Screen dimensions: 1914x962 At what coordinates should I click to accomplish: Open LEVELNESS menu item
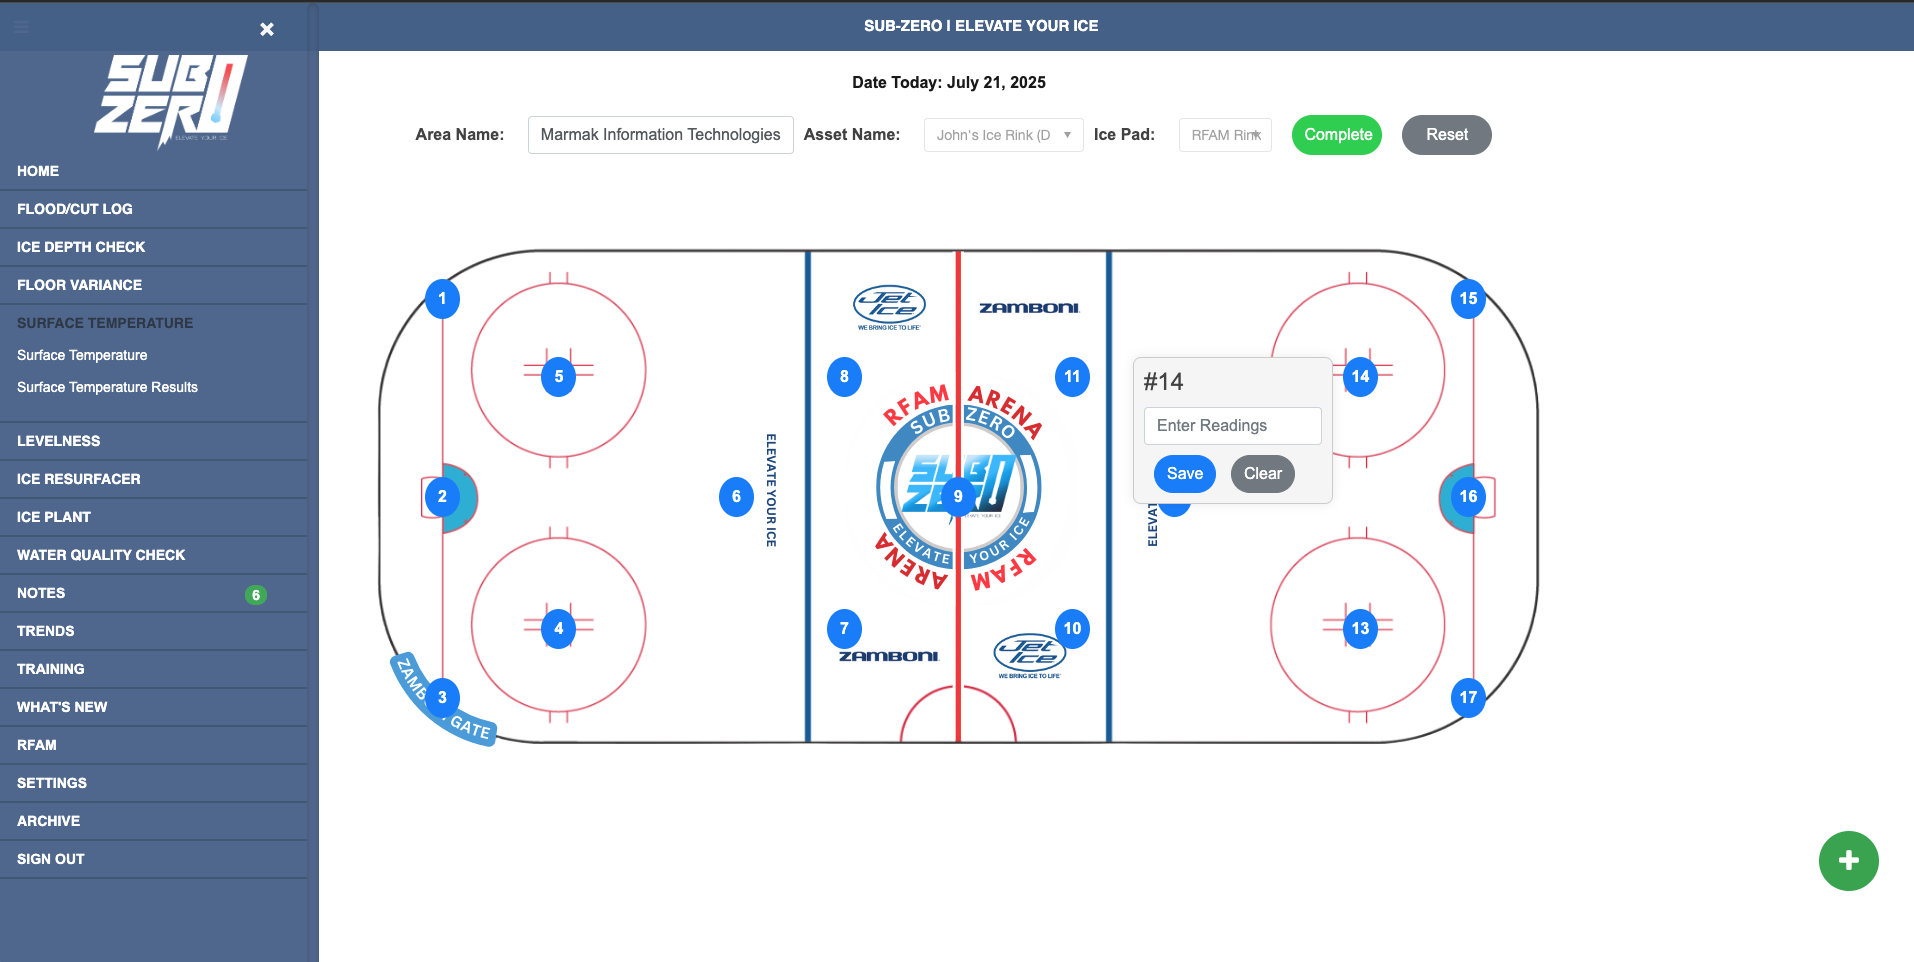pos(154,441)
